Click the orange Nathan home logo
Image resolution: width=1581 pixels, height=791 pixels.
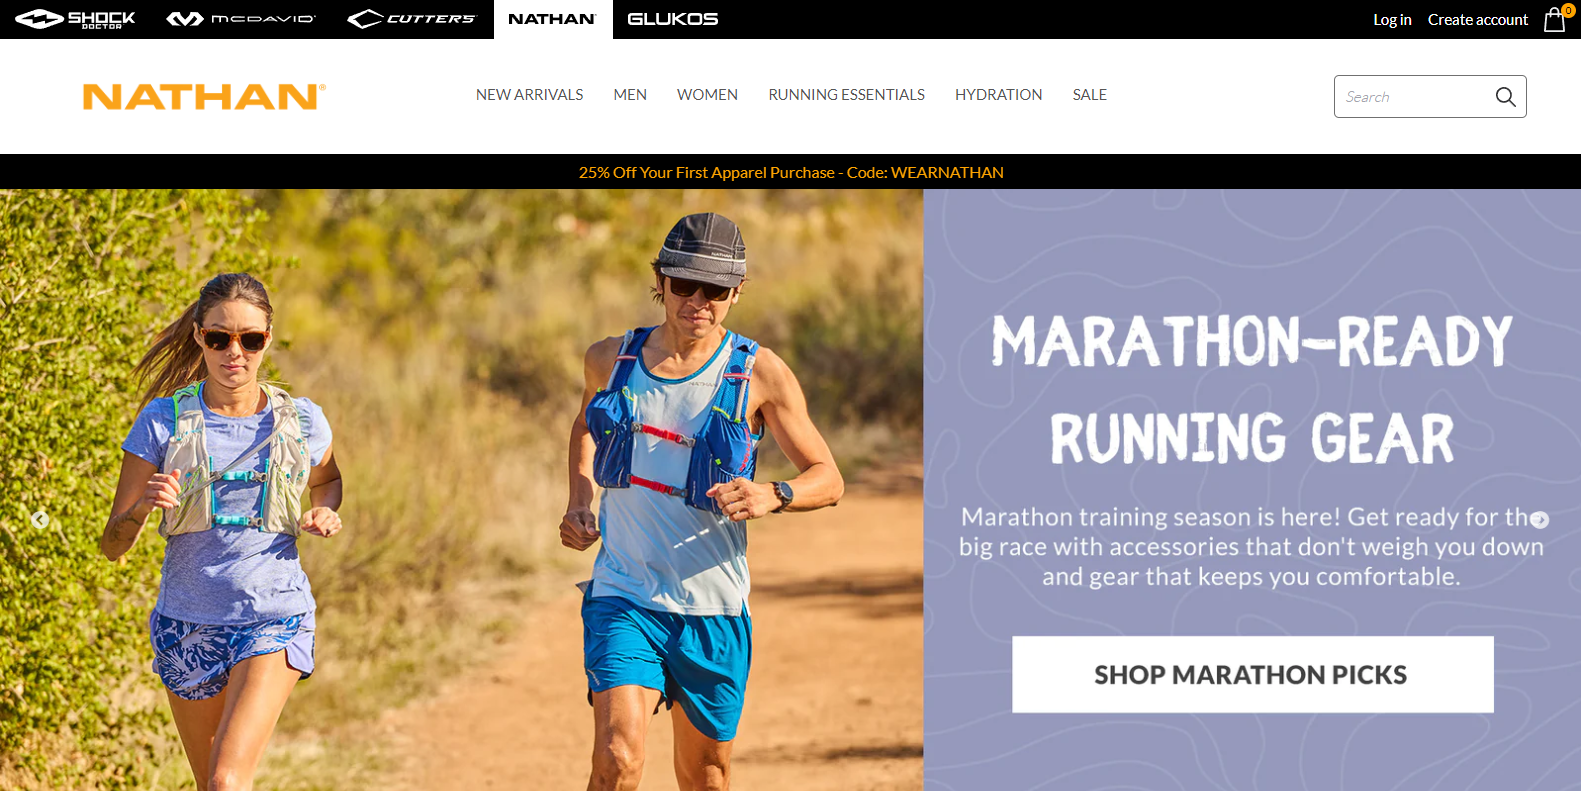coord(204,96)
